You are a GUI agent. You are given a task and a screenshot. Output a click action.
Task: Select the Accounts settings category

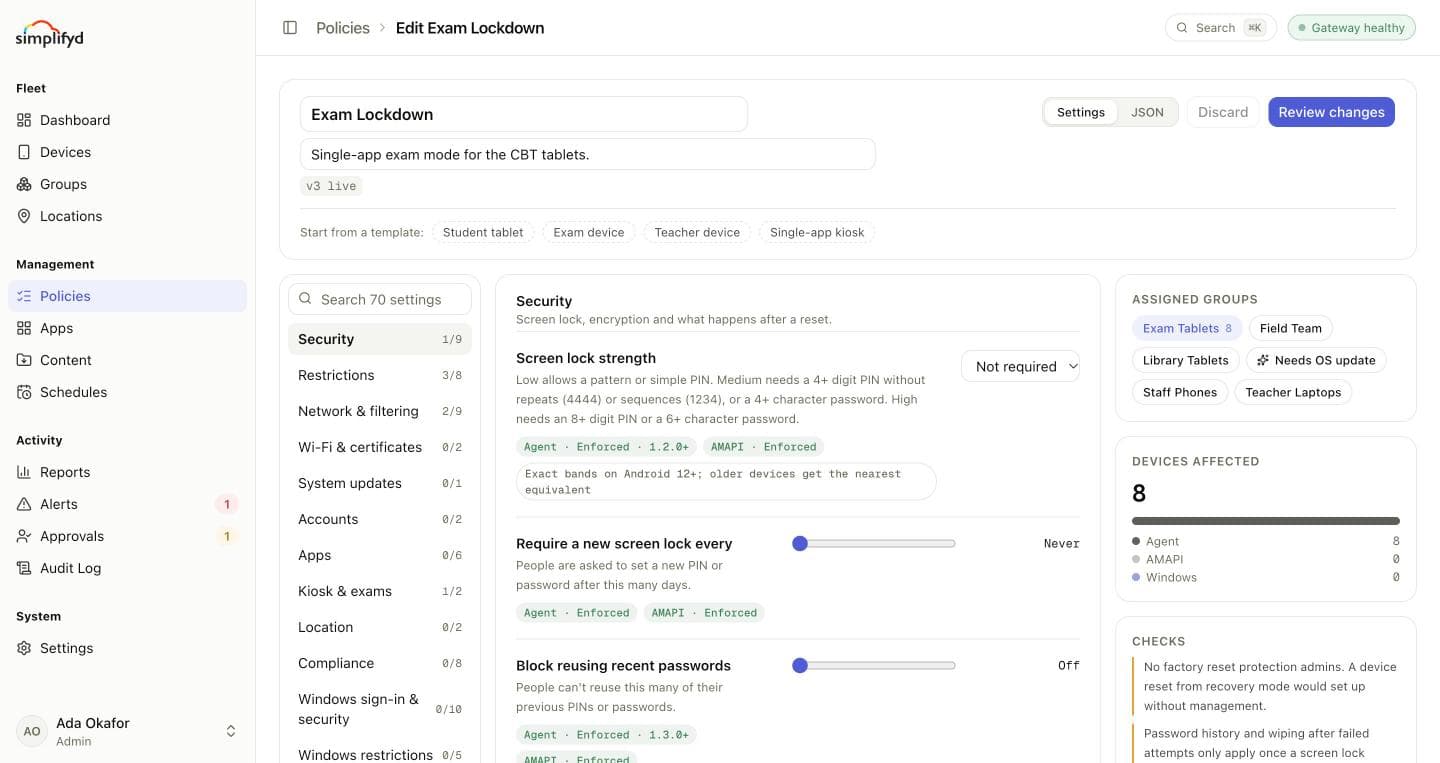click(x=380, y=519)
